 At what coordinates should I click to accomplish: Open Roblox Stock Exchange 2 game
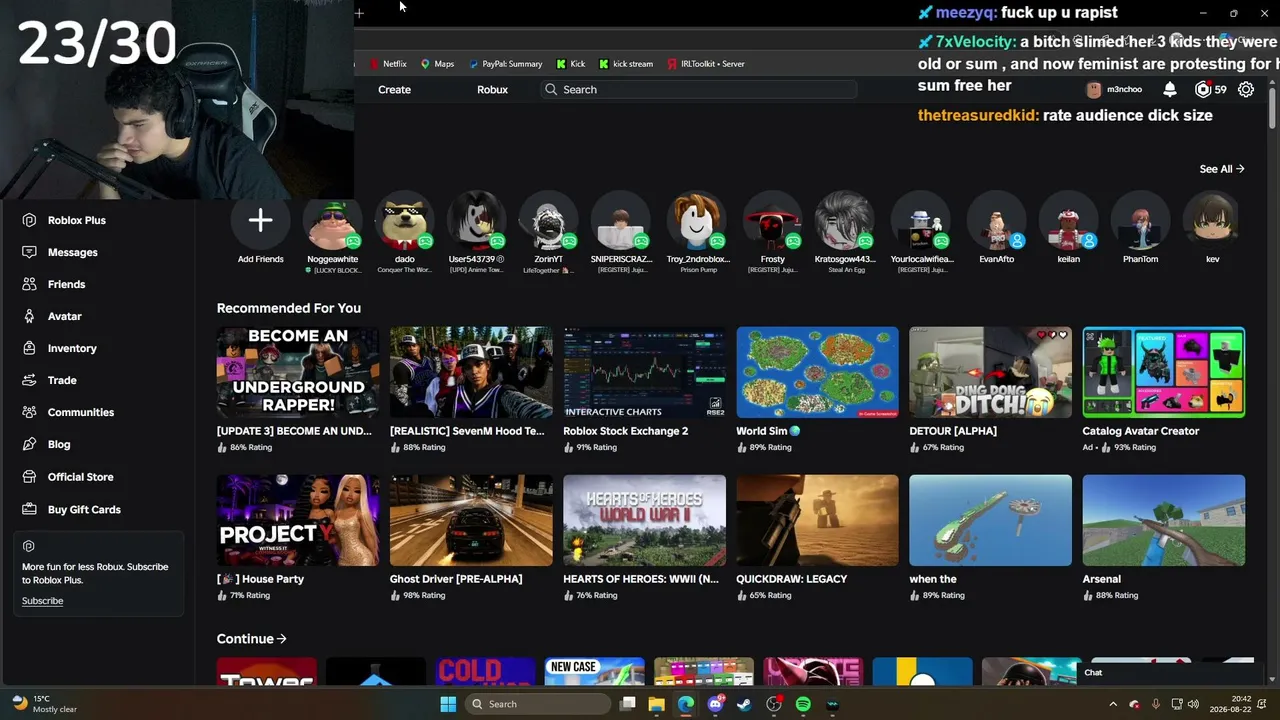click(644, 372)
